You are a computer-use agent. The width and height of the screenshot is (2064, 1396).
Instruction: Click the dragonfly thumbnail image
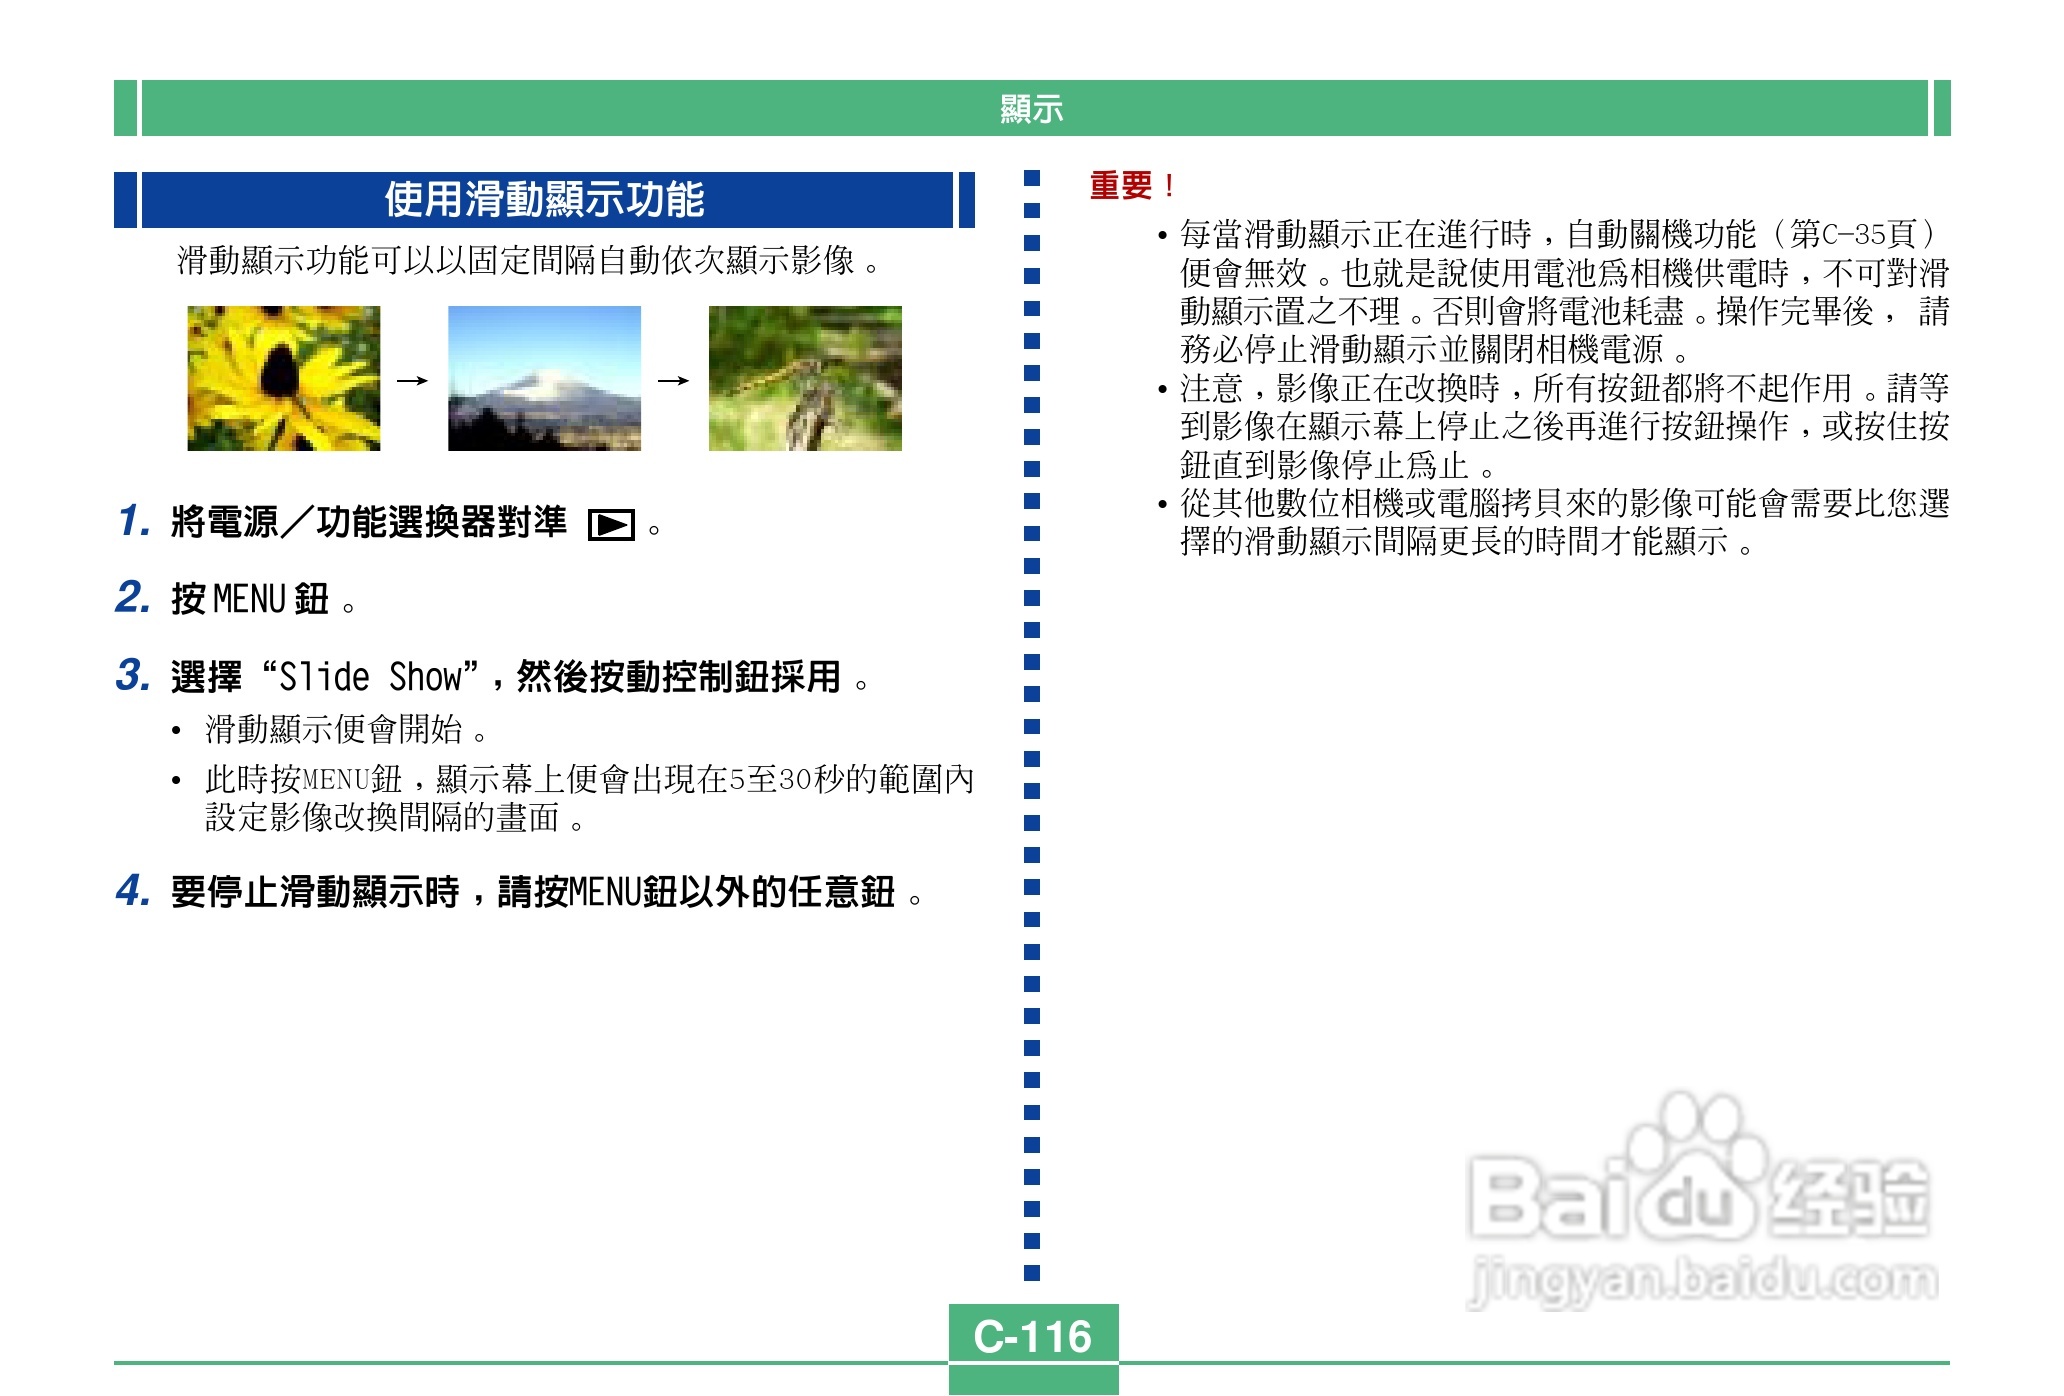[x=805, y=378]
